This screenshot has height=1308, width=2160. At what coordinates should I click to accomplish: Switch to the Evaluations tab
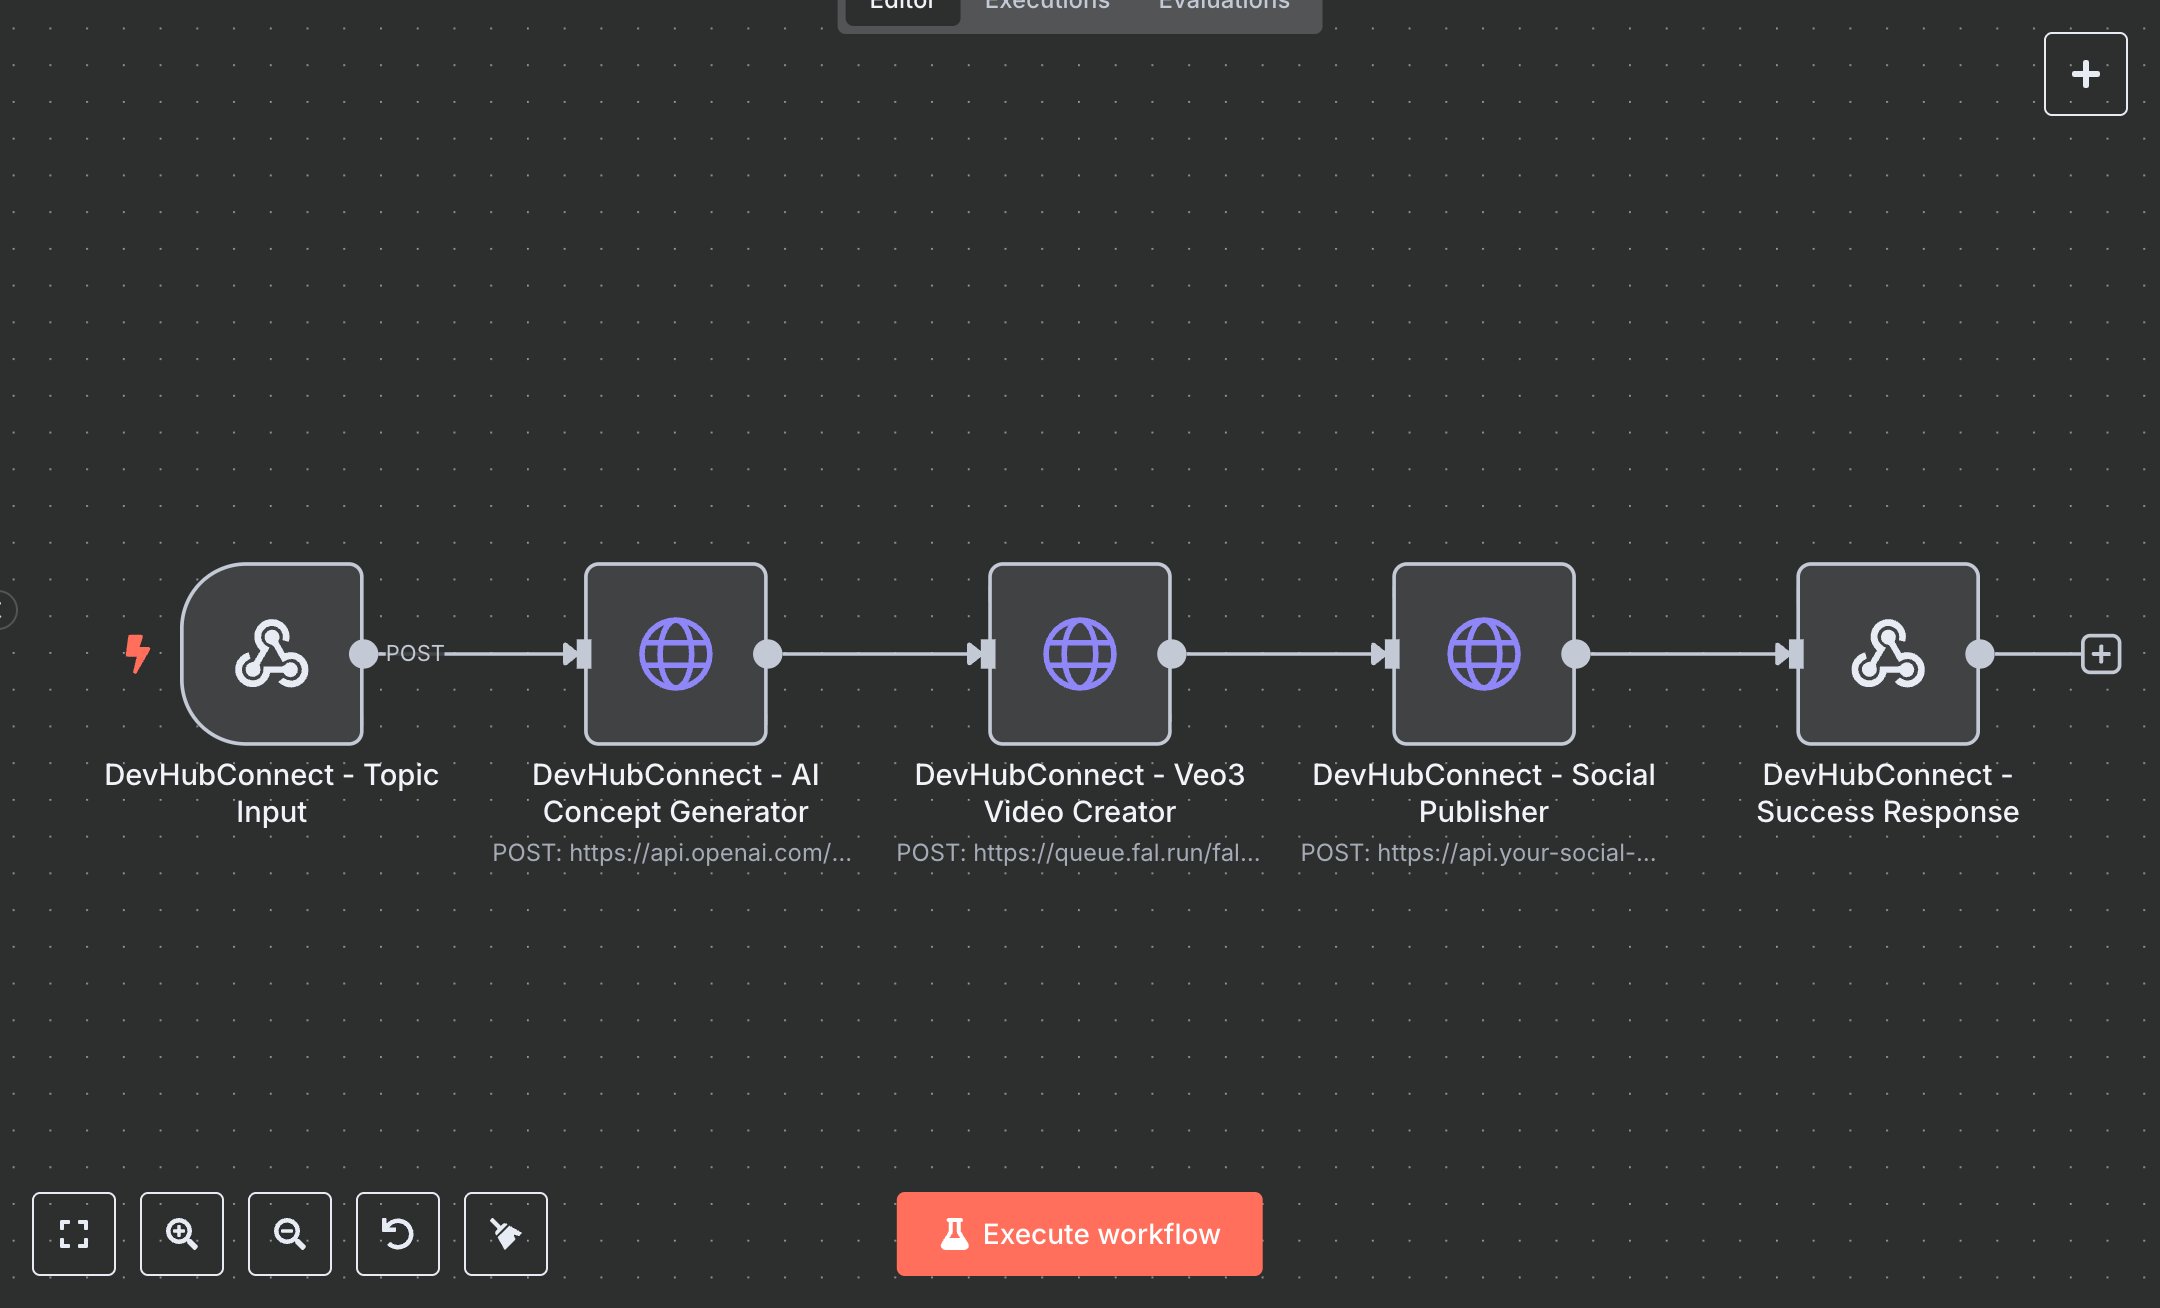1222,8
